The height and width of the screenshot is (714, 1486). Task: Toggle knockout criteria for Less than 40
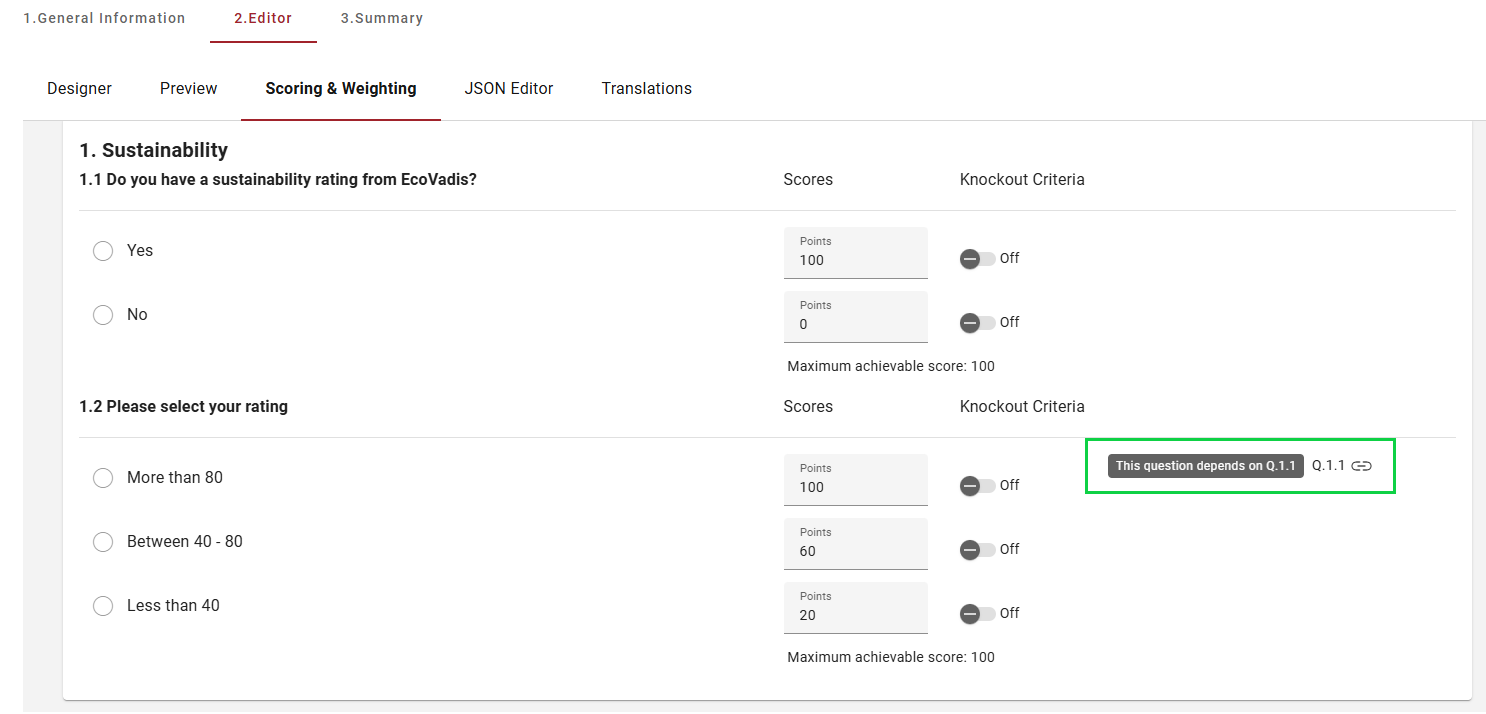(x=977, y=614)
